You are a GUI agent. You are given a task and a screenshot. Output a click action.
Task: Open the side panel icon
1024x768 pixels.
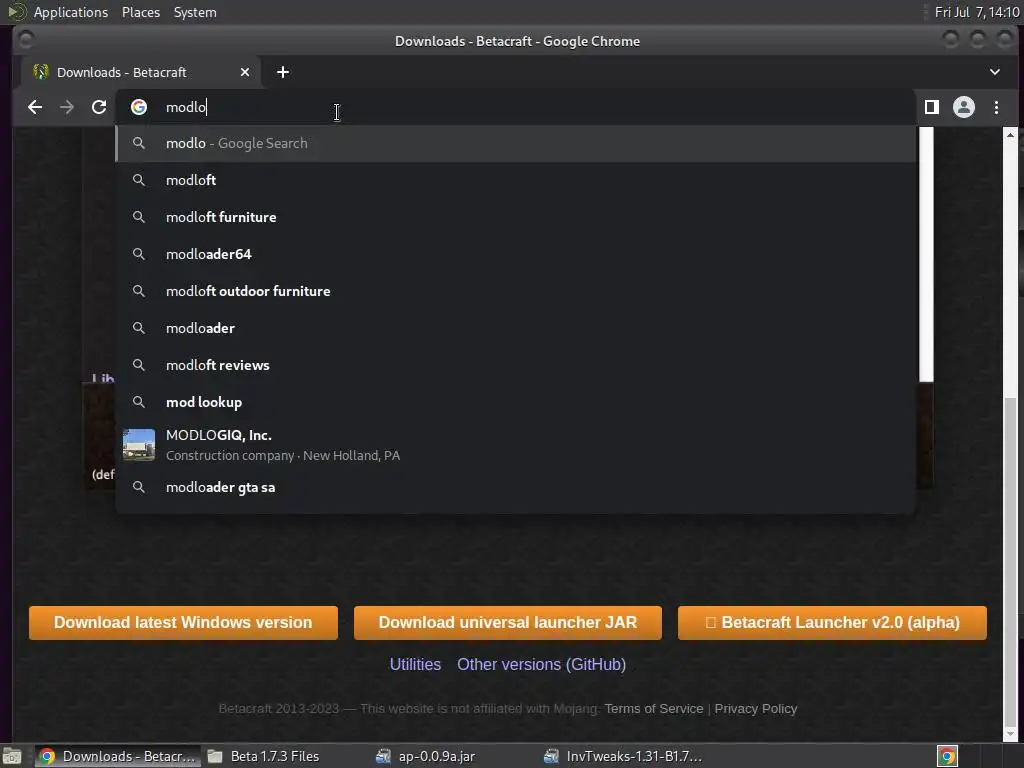(x=932, y=107)
